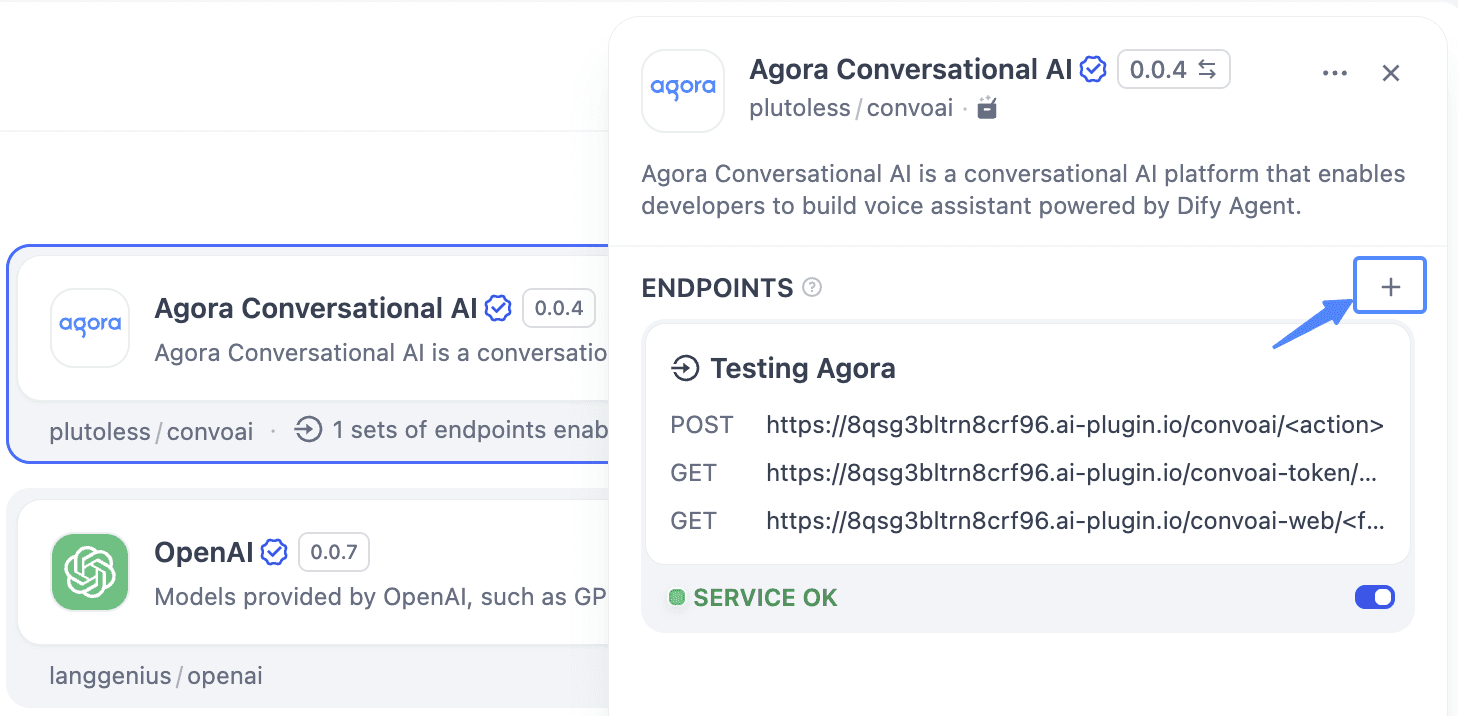Click the Agora logo in plugin list
The image size is (1458, 716).
90,327
